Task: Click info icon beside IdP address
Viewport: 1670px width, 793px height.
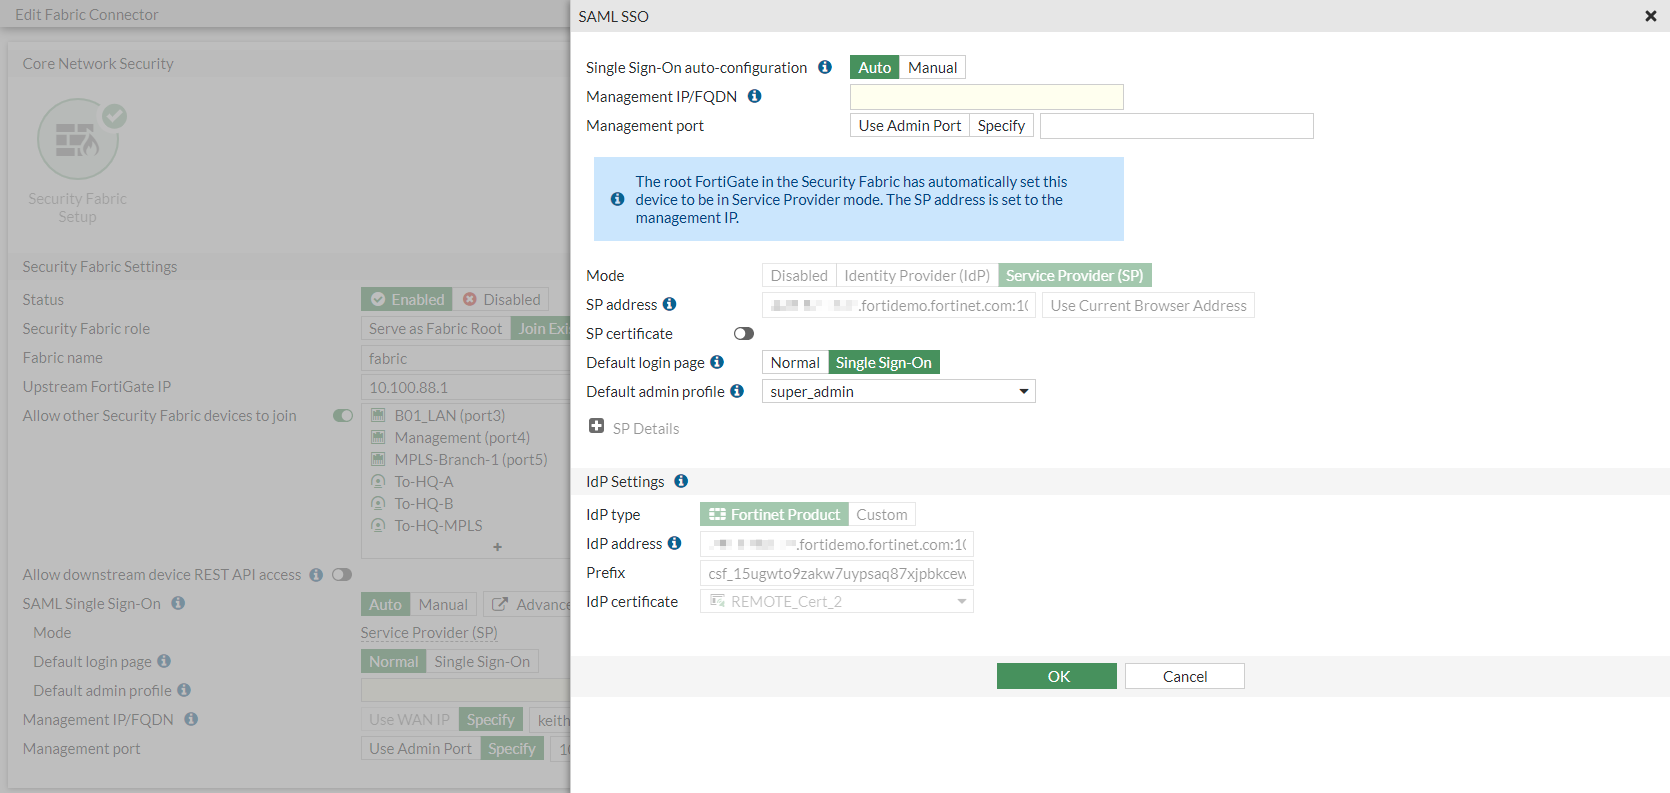Action: coord(675,543)
